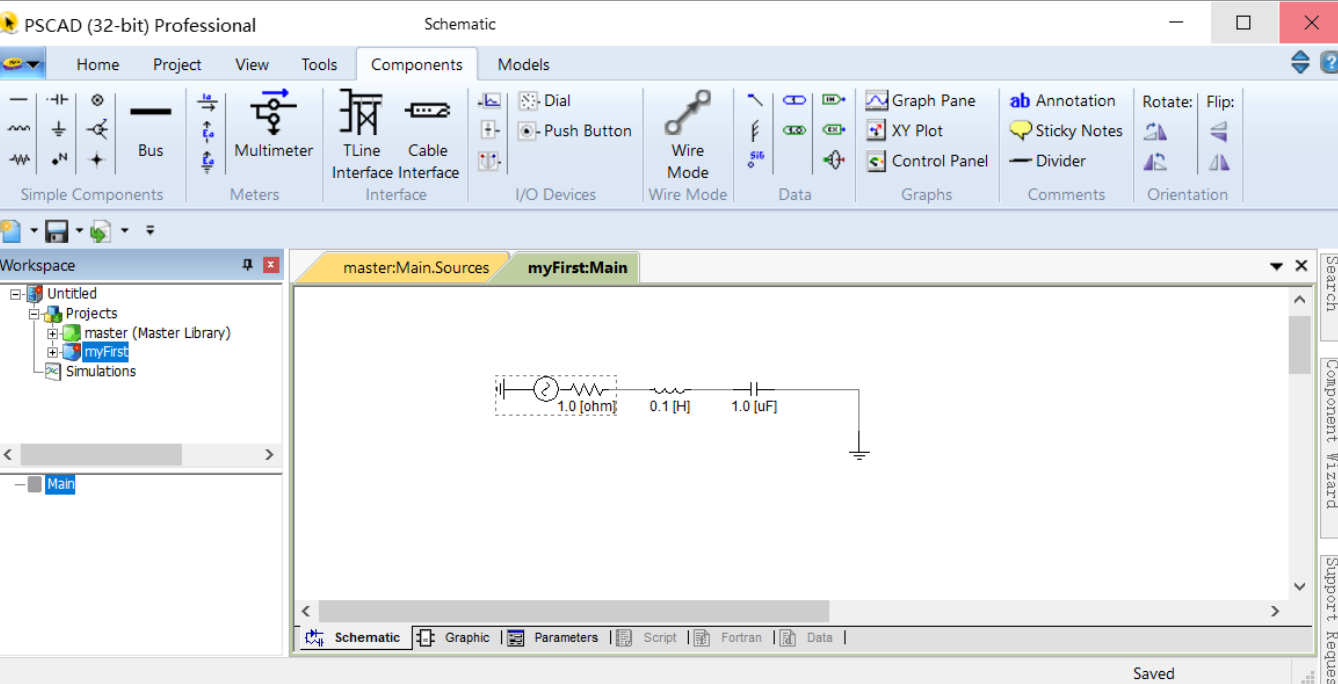The height and width of the screenshot is (684, 1338).
Task: Open the document tab list dropdown
Action: coord(1276,266)
